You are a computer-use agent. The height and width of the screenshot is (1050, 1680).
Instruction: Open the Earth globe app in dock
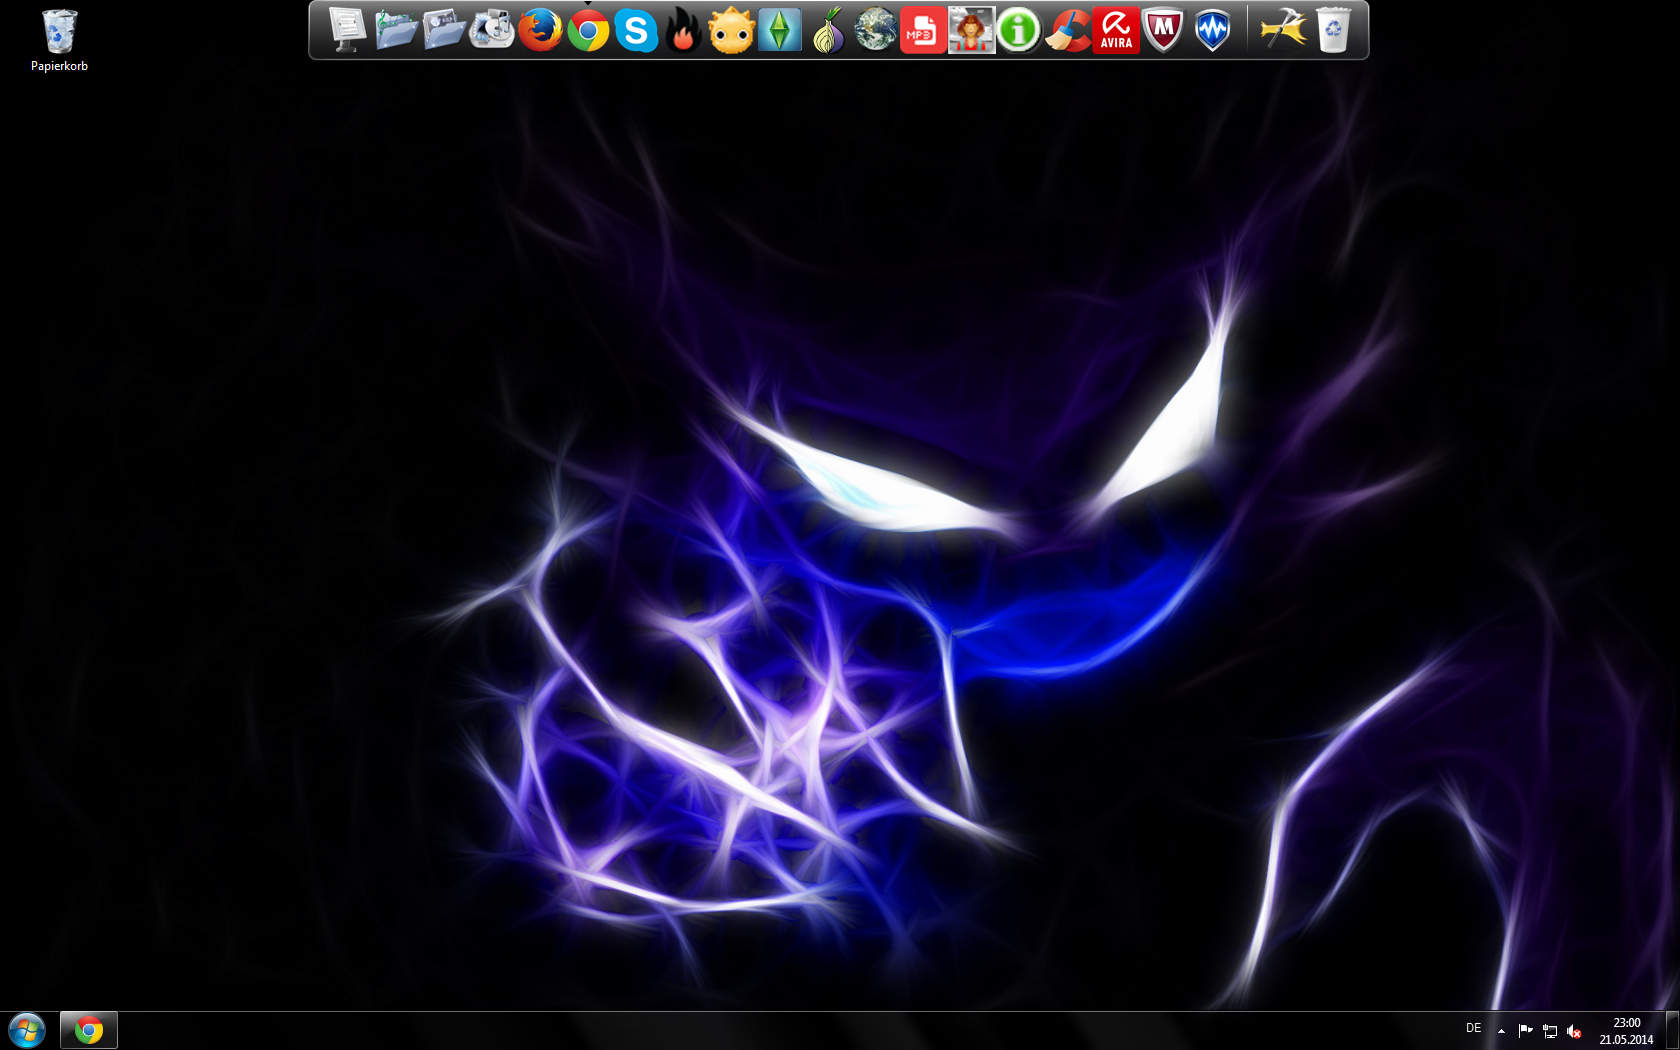875,30
